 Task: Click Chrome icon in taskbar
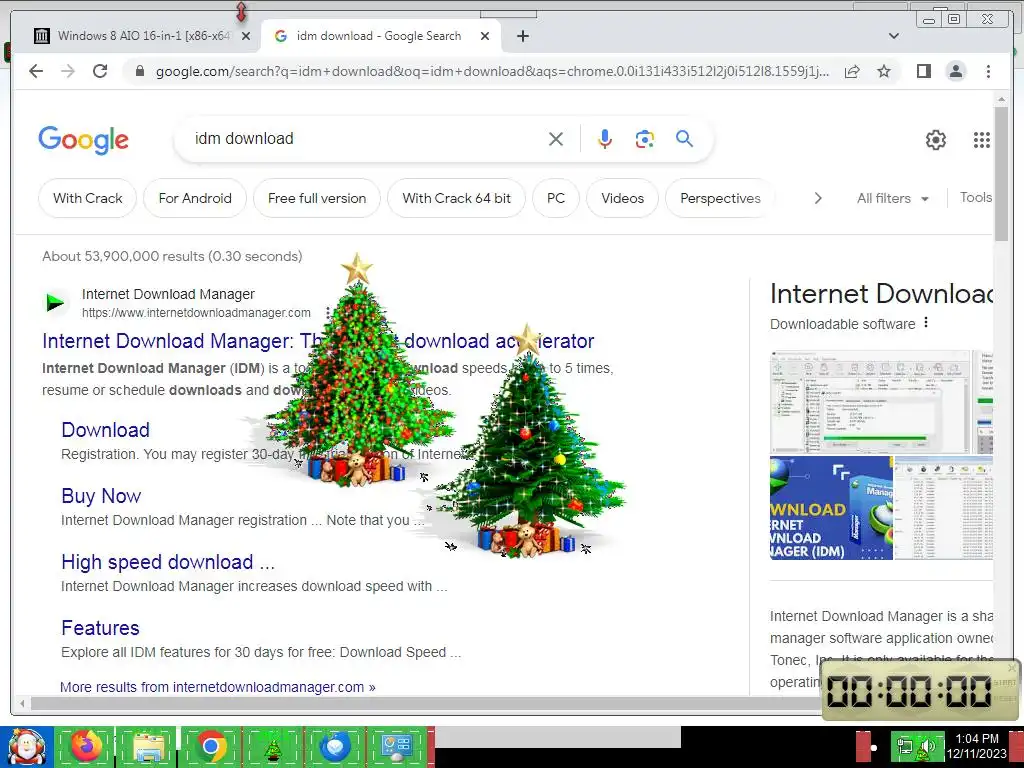click(210, 747)
